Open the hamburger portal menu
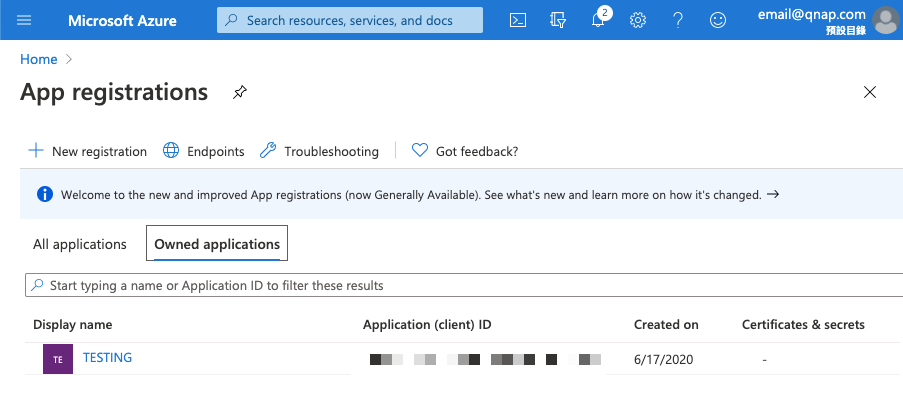The width and height of the screenshot is (903, 405). (x=25, y=20)
